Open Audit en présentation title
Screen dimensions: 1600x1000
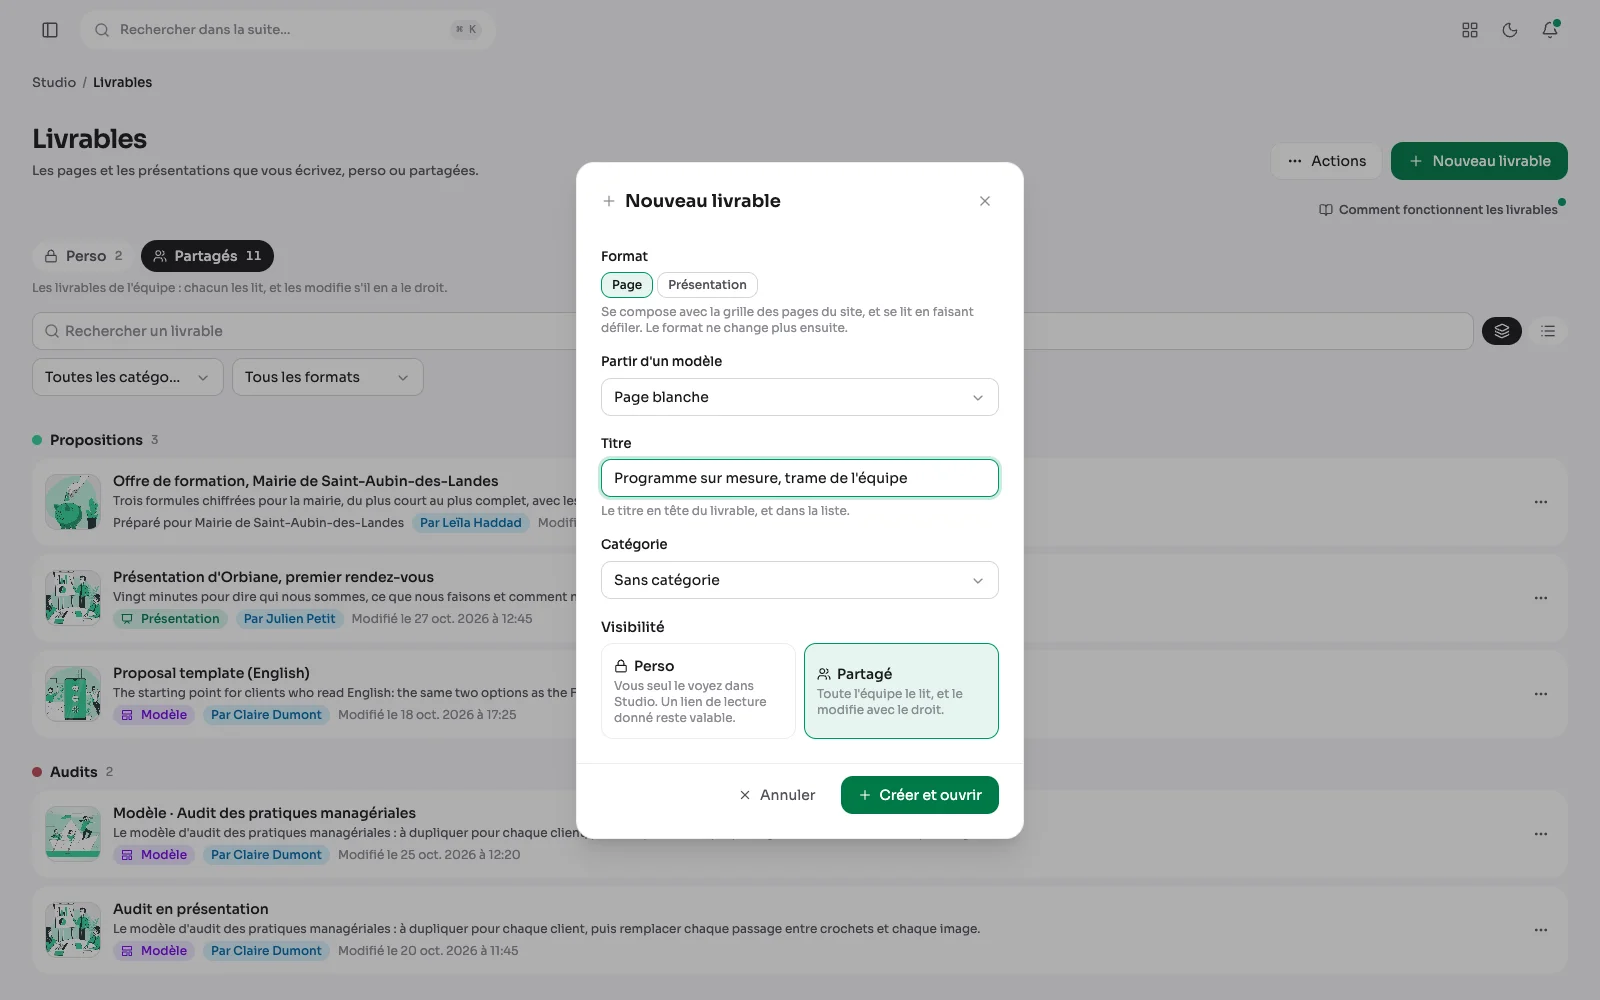click(x=191, y=909)
